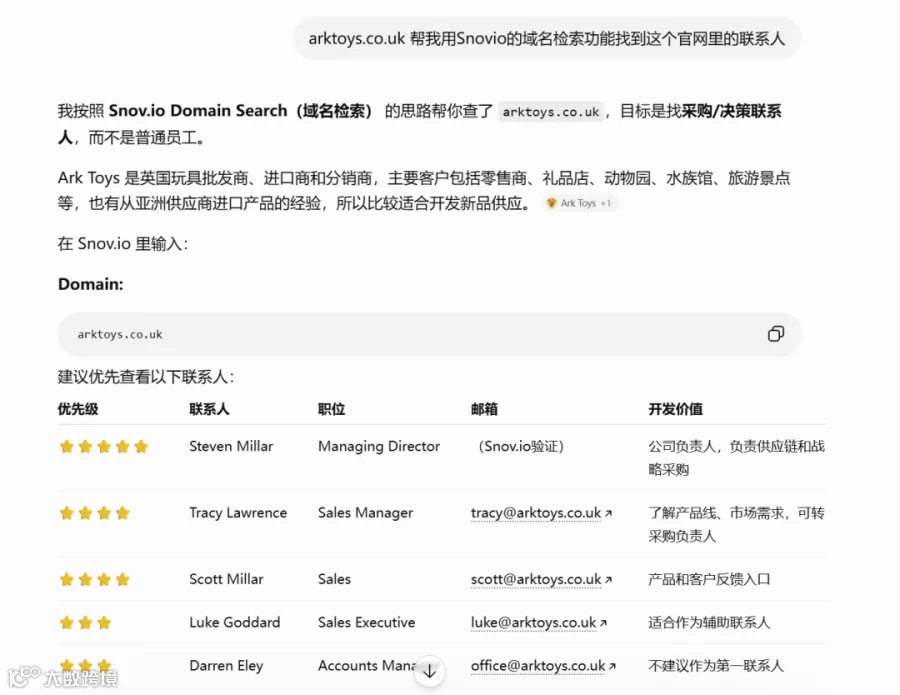Click the bold Snov.io Domain Search text
This screenshot has height=695, width=900.
[x=198, y=110]
